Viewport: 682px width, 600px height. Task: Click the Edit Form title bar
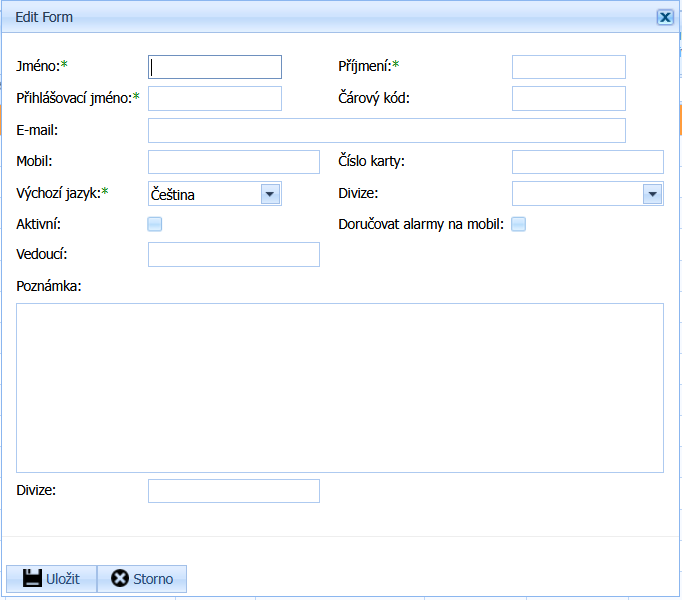point(300,17)
